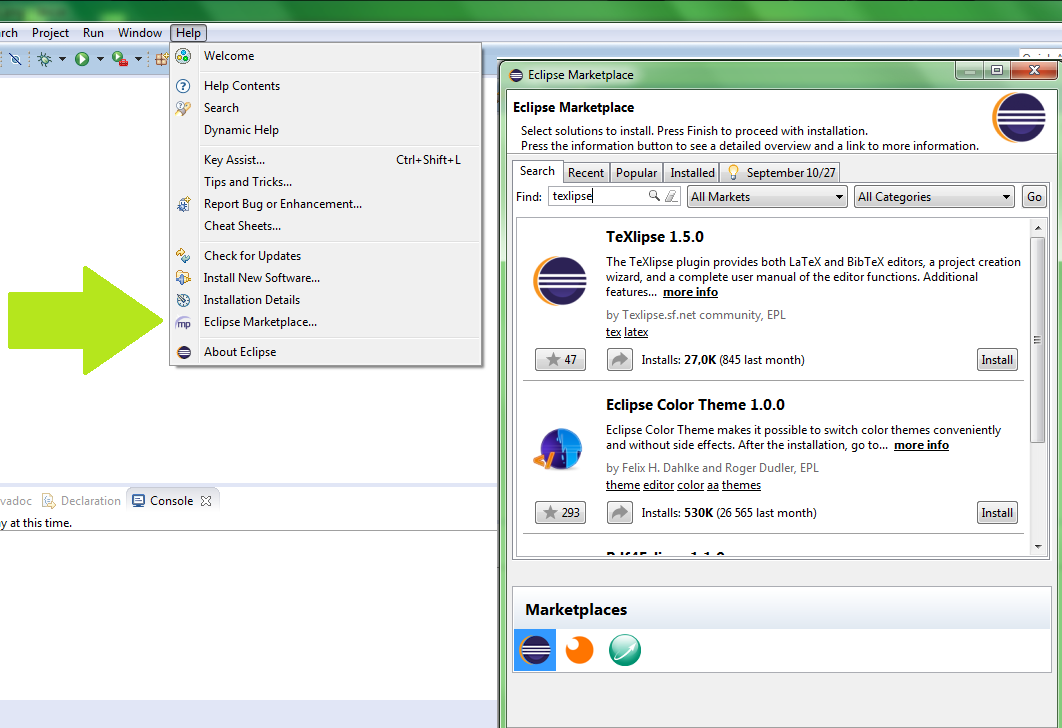Click the TeXlipse plugin logo

point(560,280)
